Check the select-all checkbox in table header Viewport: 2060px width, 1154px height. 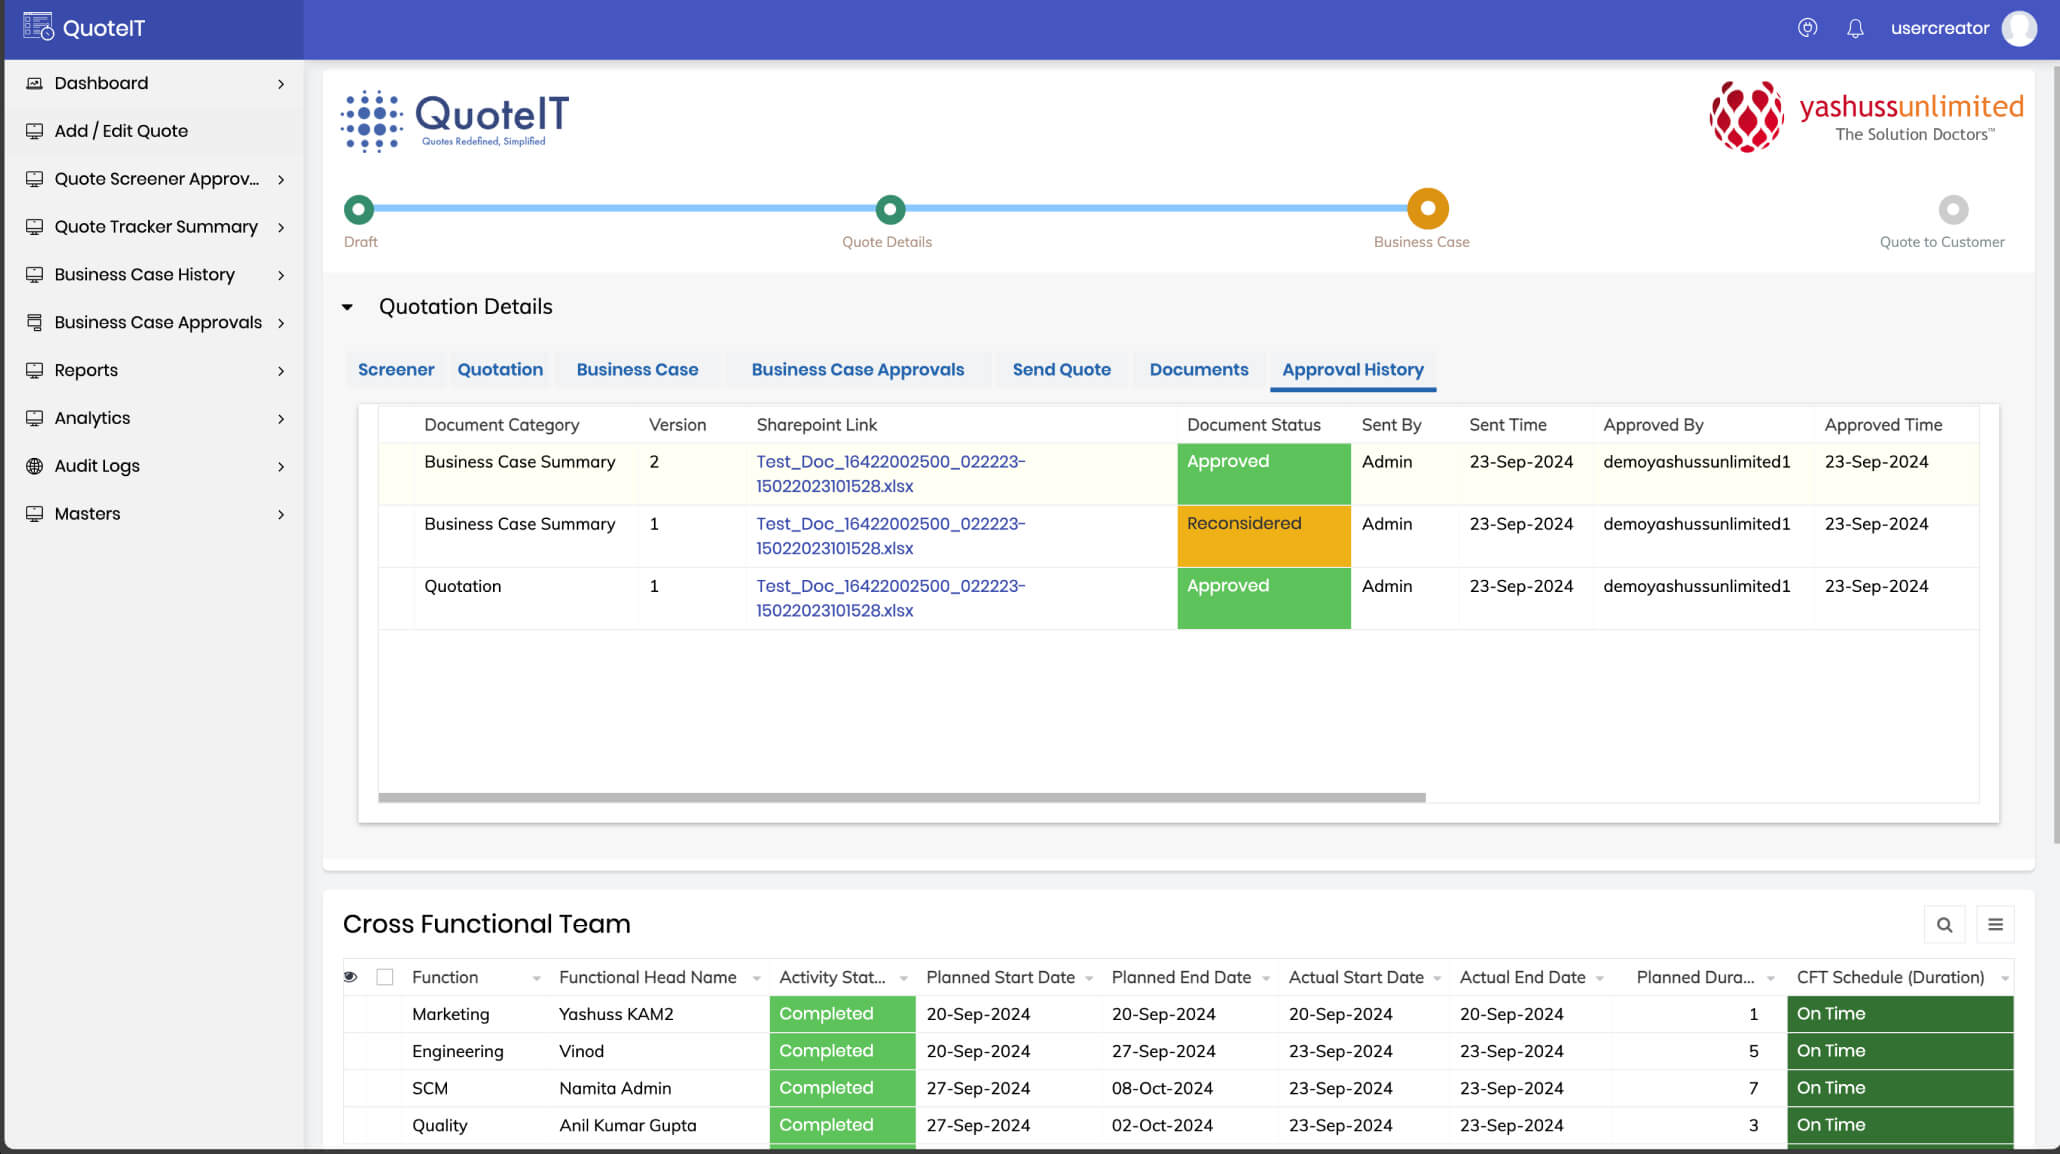(x=385, y=977)
